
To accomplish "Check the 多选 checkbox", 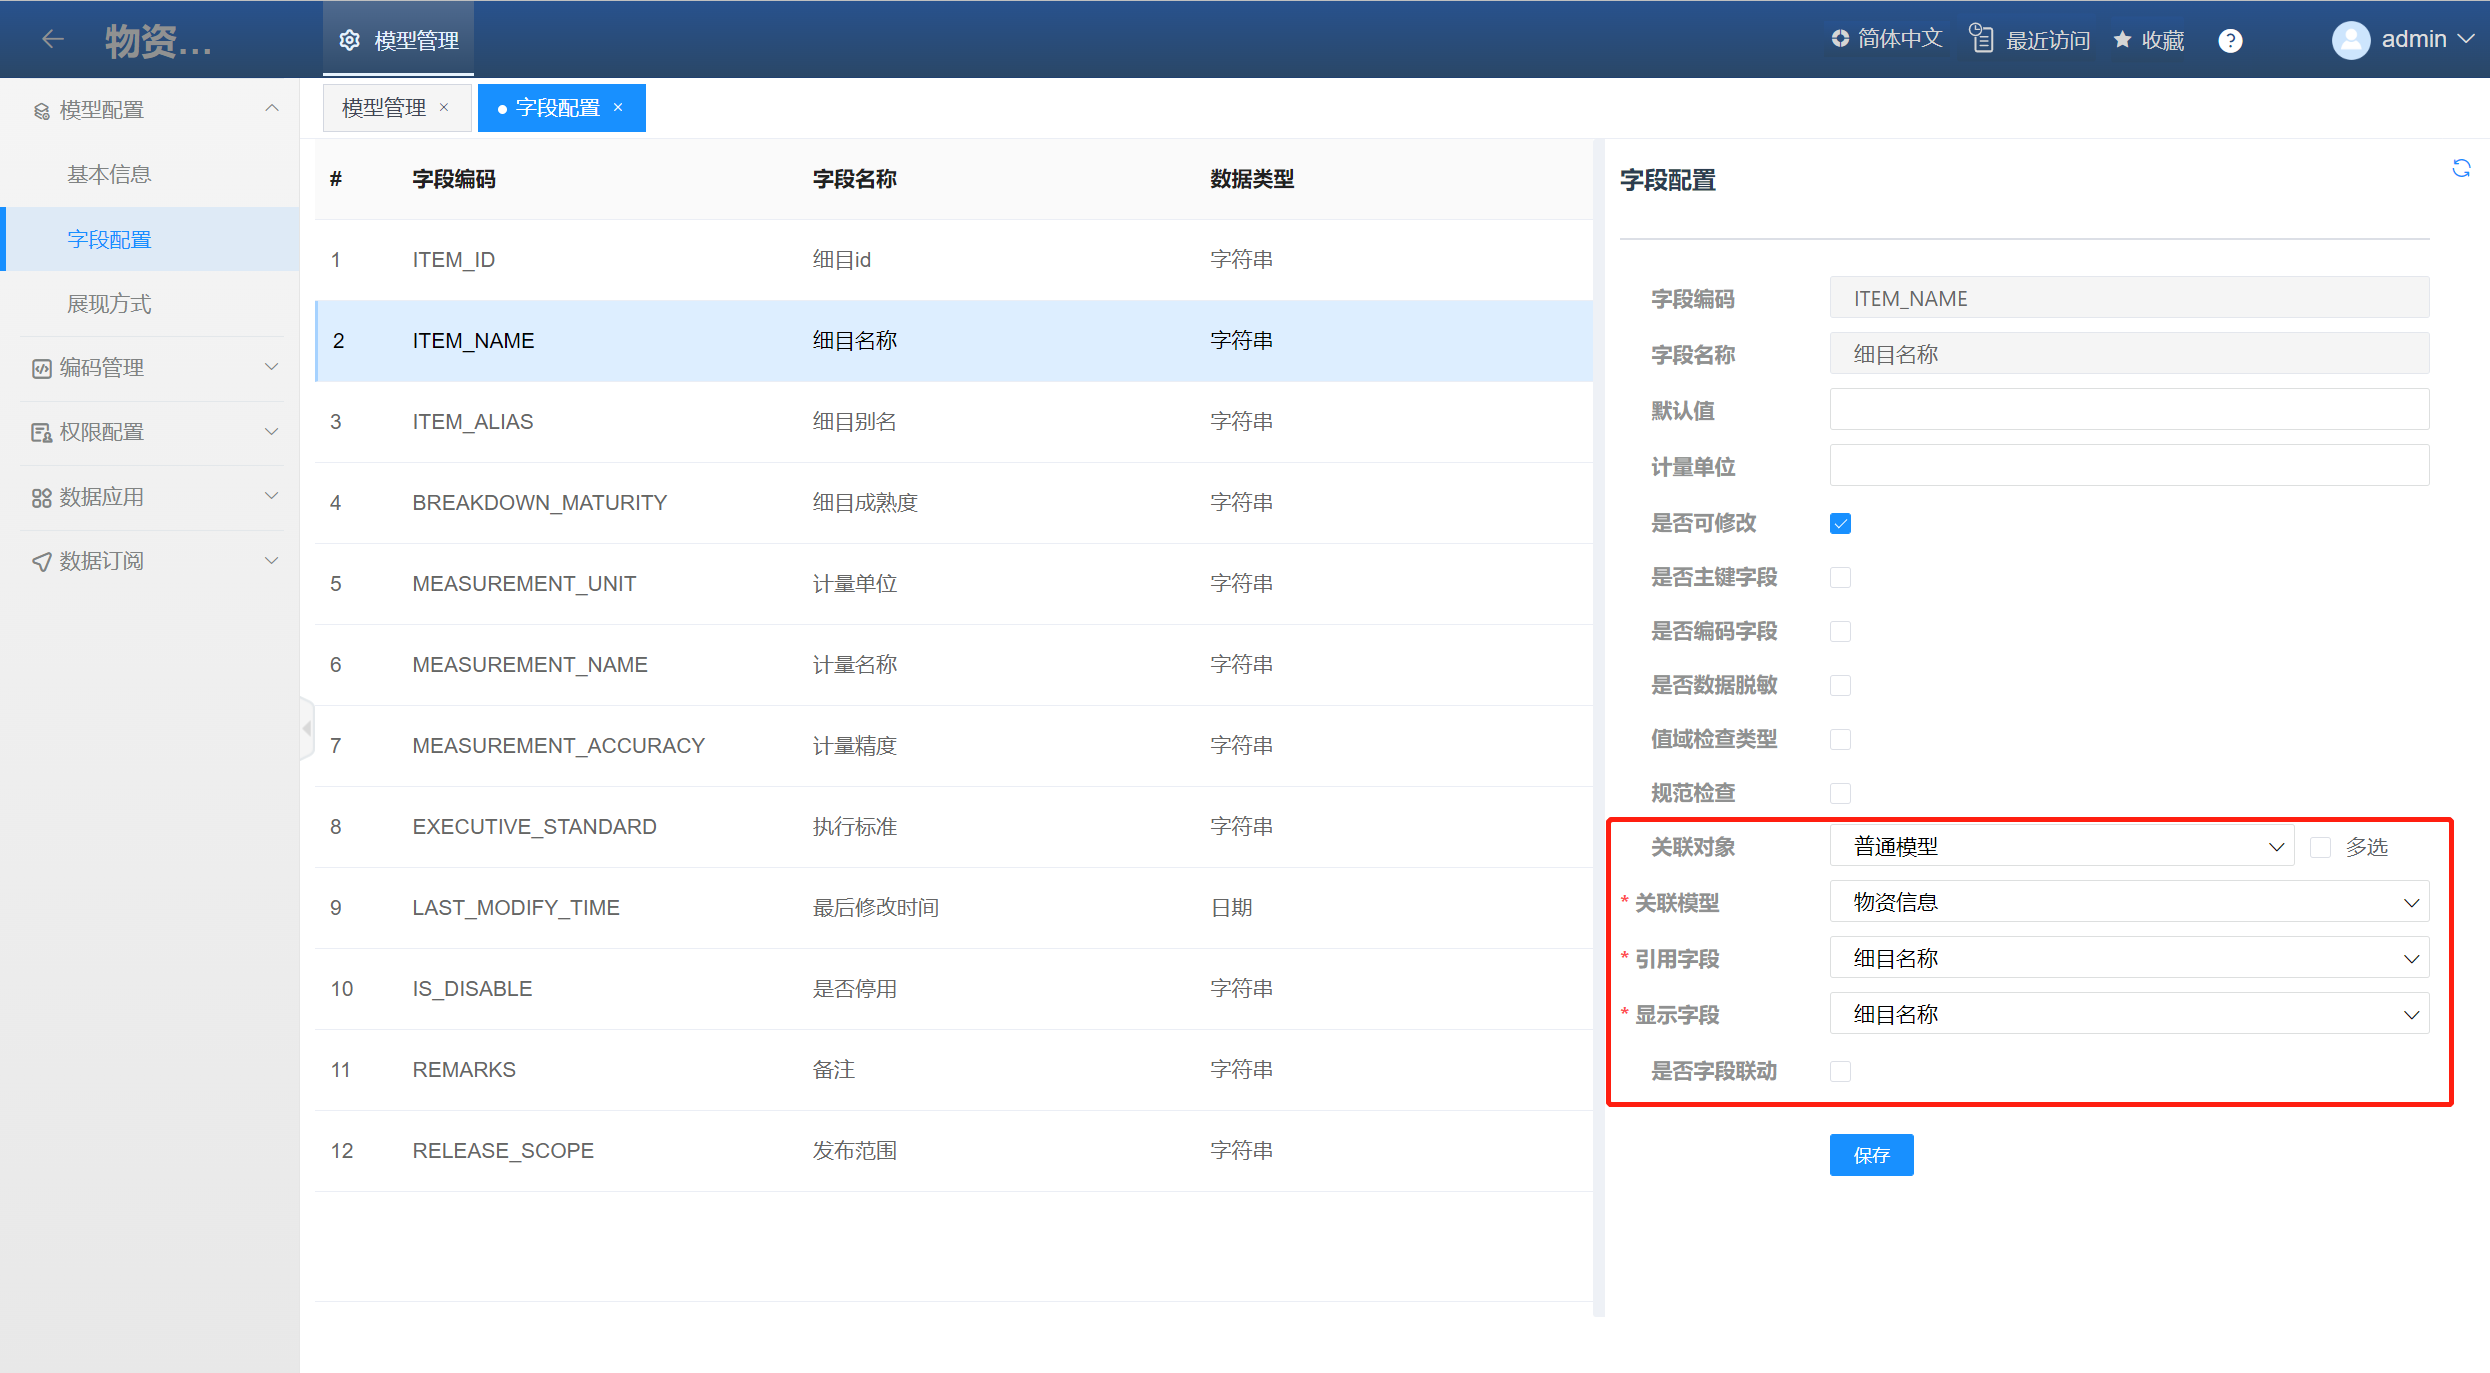I will coord(2320,847).
